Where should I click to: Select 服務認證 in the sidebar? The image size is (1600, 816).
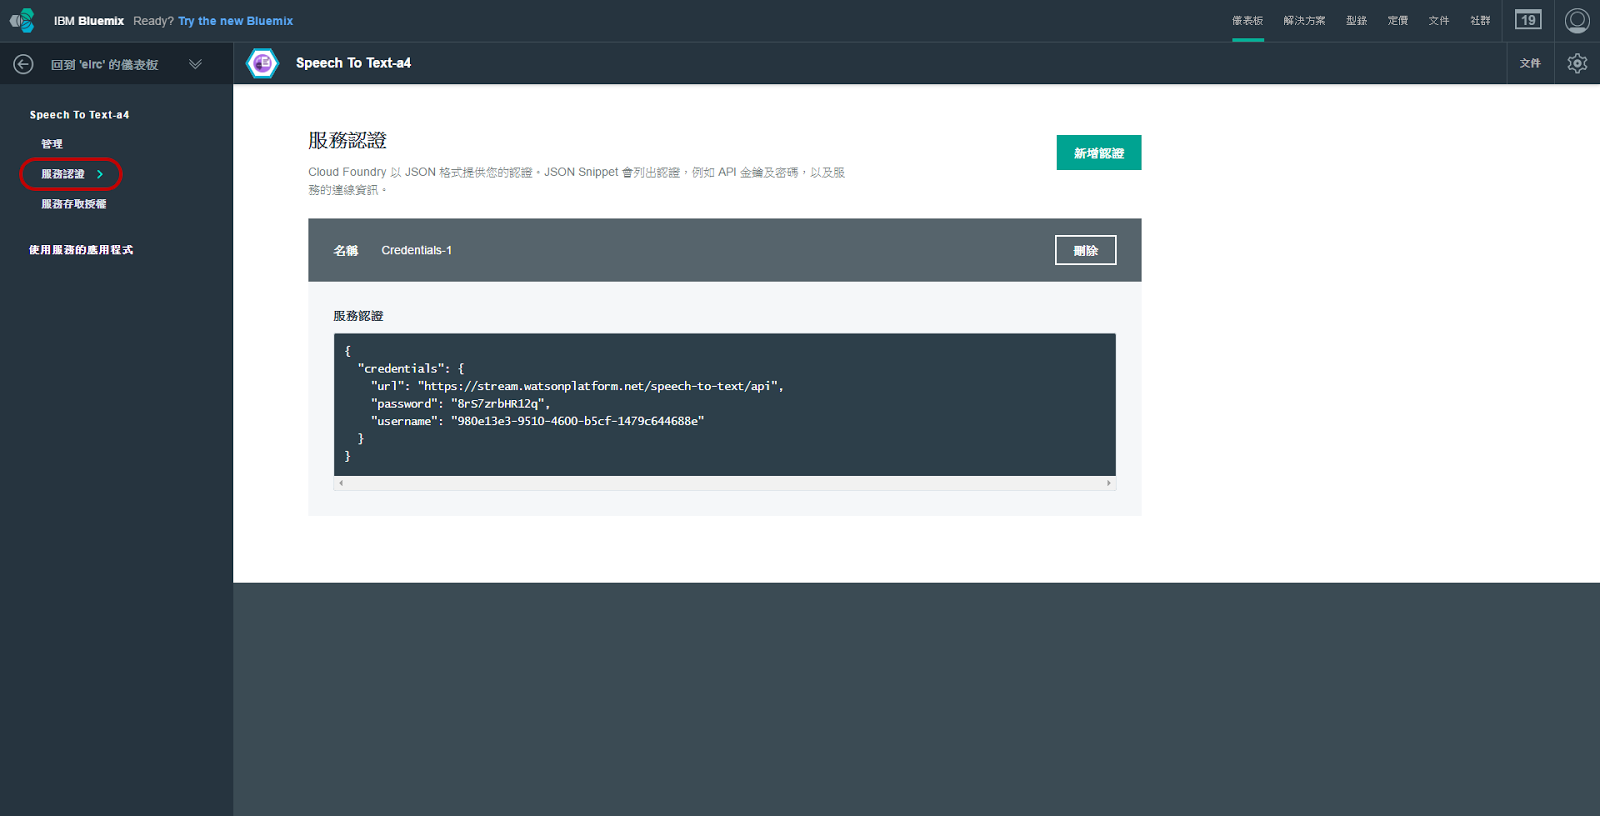coord(63,174)
